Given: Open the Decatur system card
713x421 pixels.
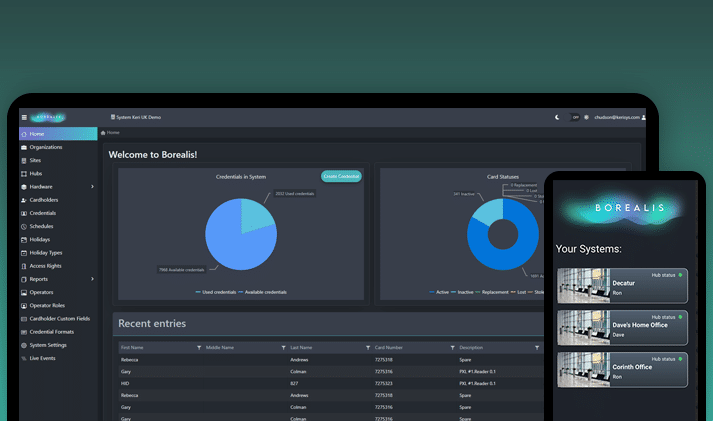Looking at the screenshot, I should click(x=623, y=286).
